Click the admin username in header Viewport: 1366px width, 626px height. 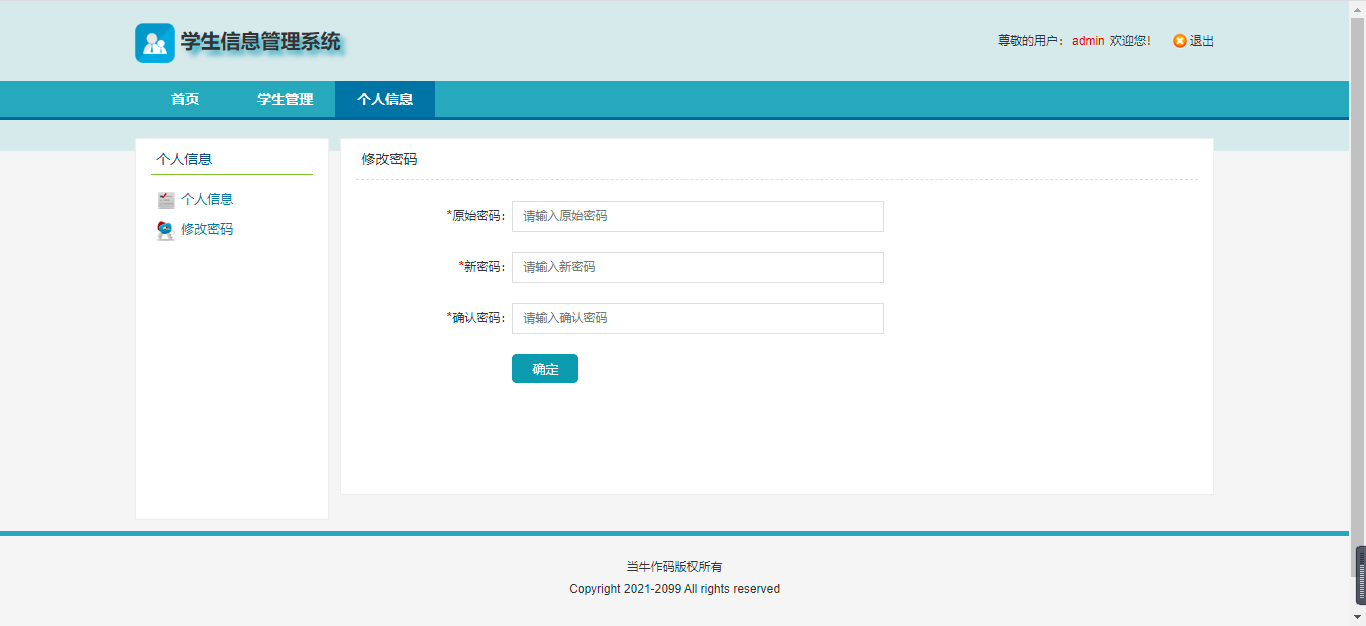[x=1088, y=41]
